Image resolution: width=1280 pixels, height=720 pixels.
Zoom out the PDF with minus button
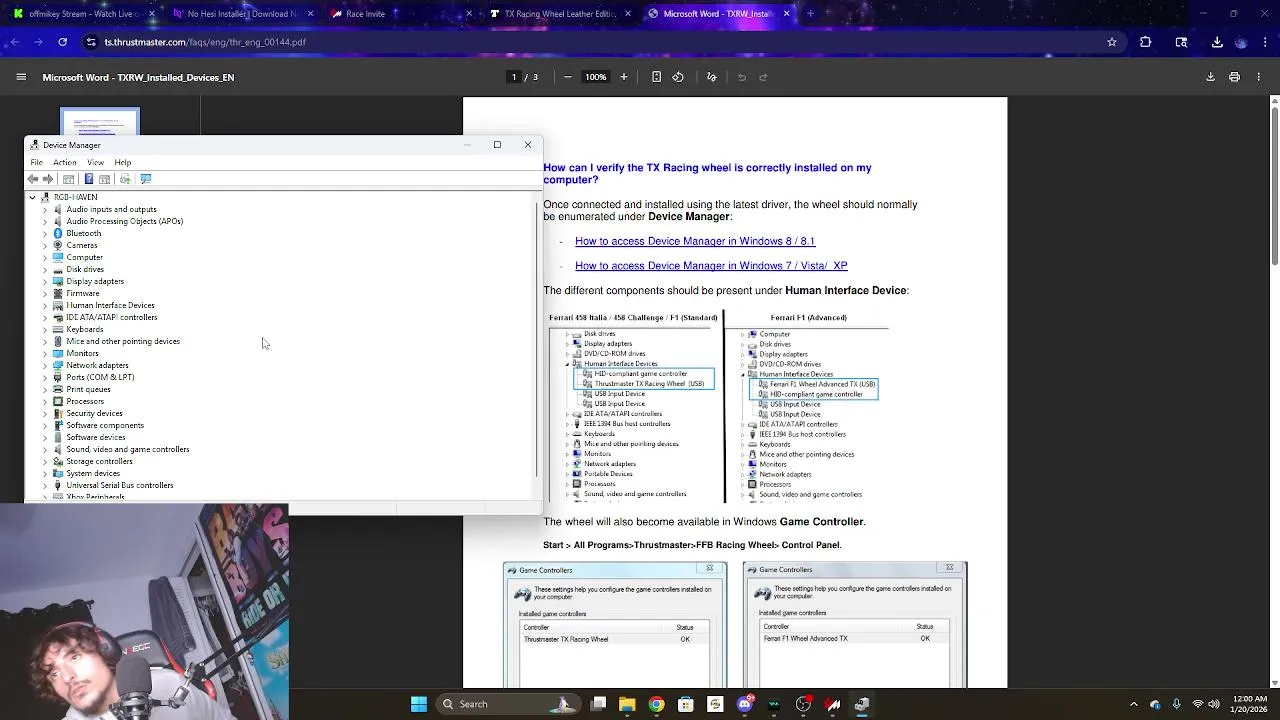tap(568, 77)
